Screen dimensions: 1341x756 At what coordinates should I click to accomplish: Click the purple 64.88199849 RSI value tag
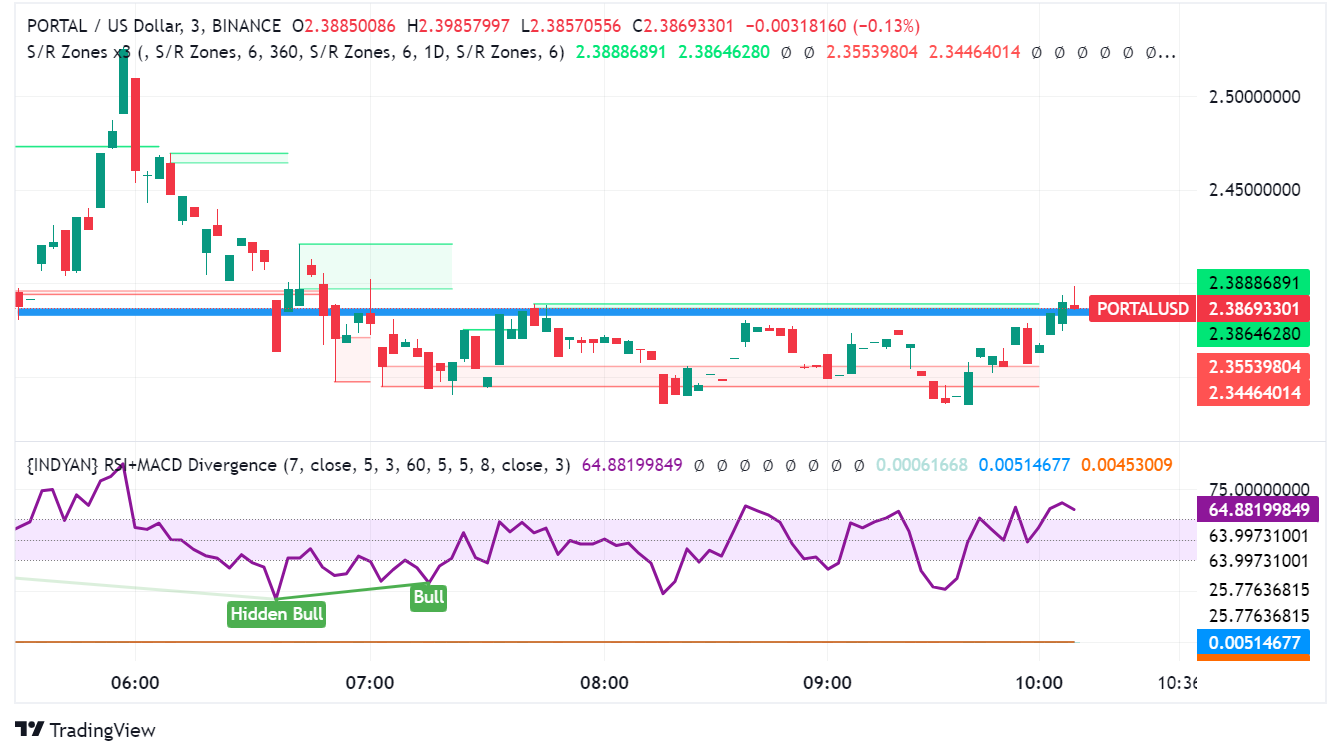1253,510
